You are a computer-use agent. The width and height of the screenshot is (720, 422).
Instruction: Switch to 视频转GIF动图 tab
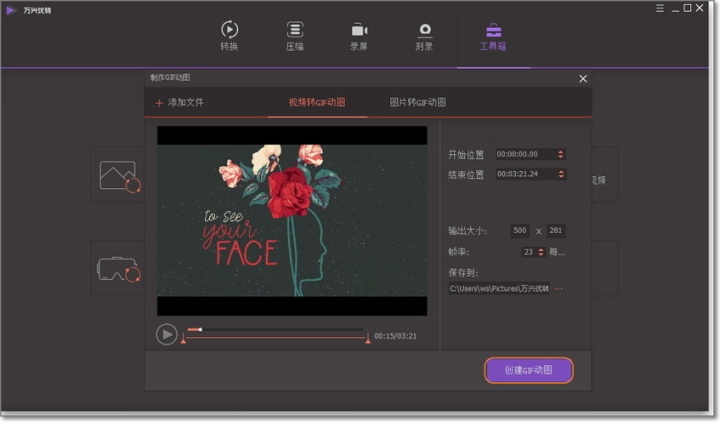tap(317, 102)
